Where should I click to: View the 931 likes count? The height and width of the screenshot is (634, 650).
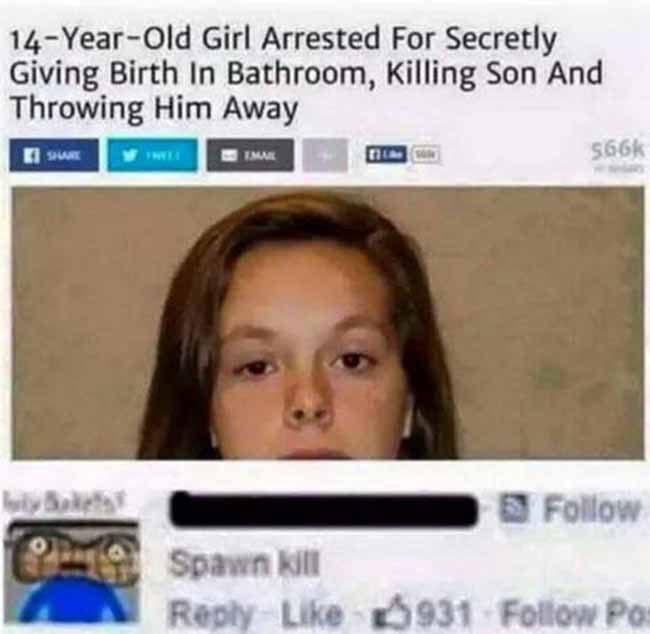[x=444, y=613]
